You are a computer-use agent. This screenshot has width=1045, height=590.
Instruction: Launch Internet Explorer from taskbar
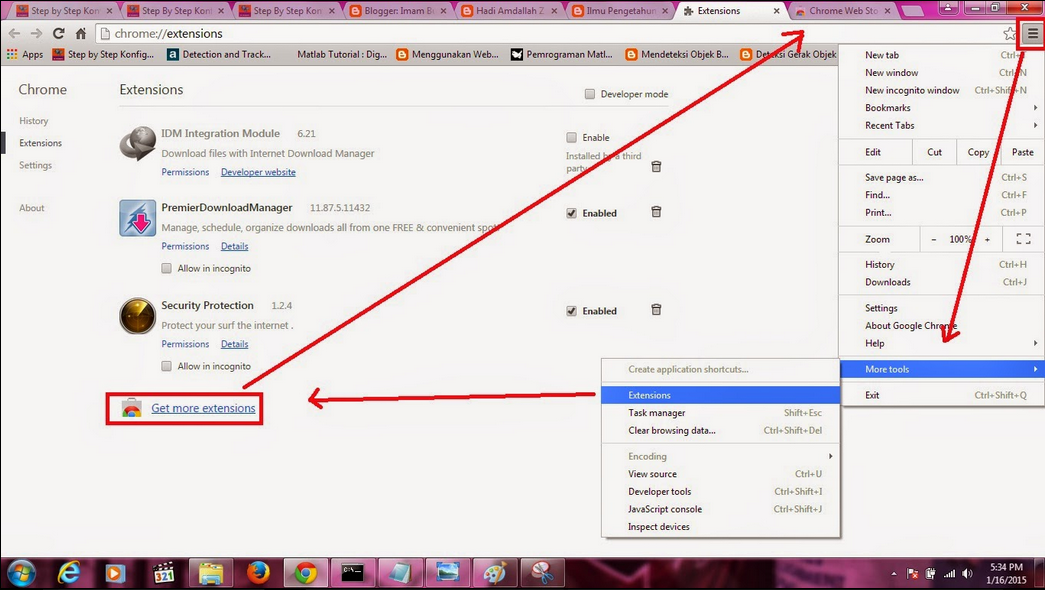click(x=69, y=573)
